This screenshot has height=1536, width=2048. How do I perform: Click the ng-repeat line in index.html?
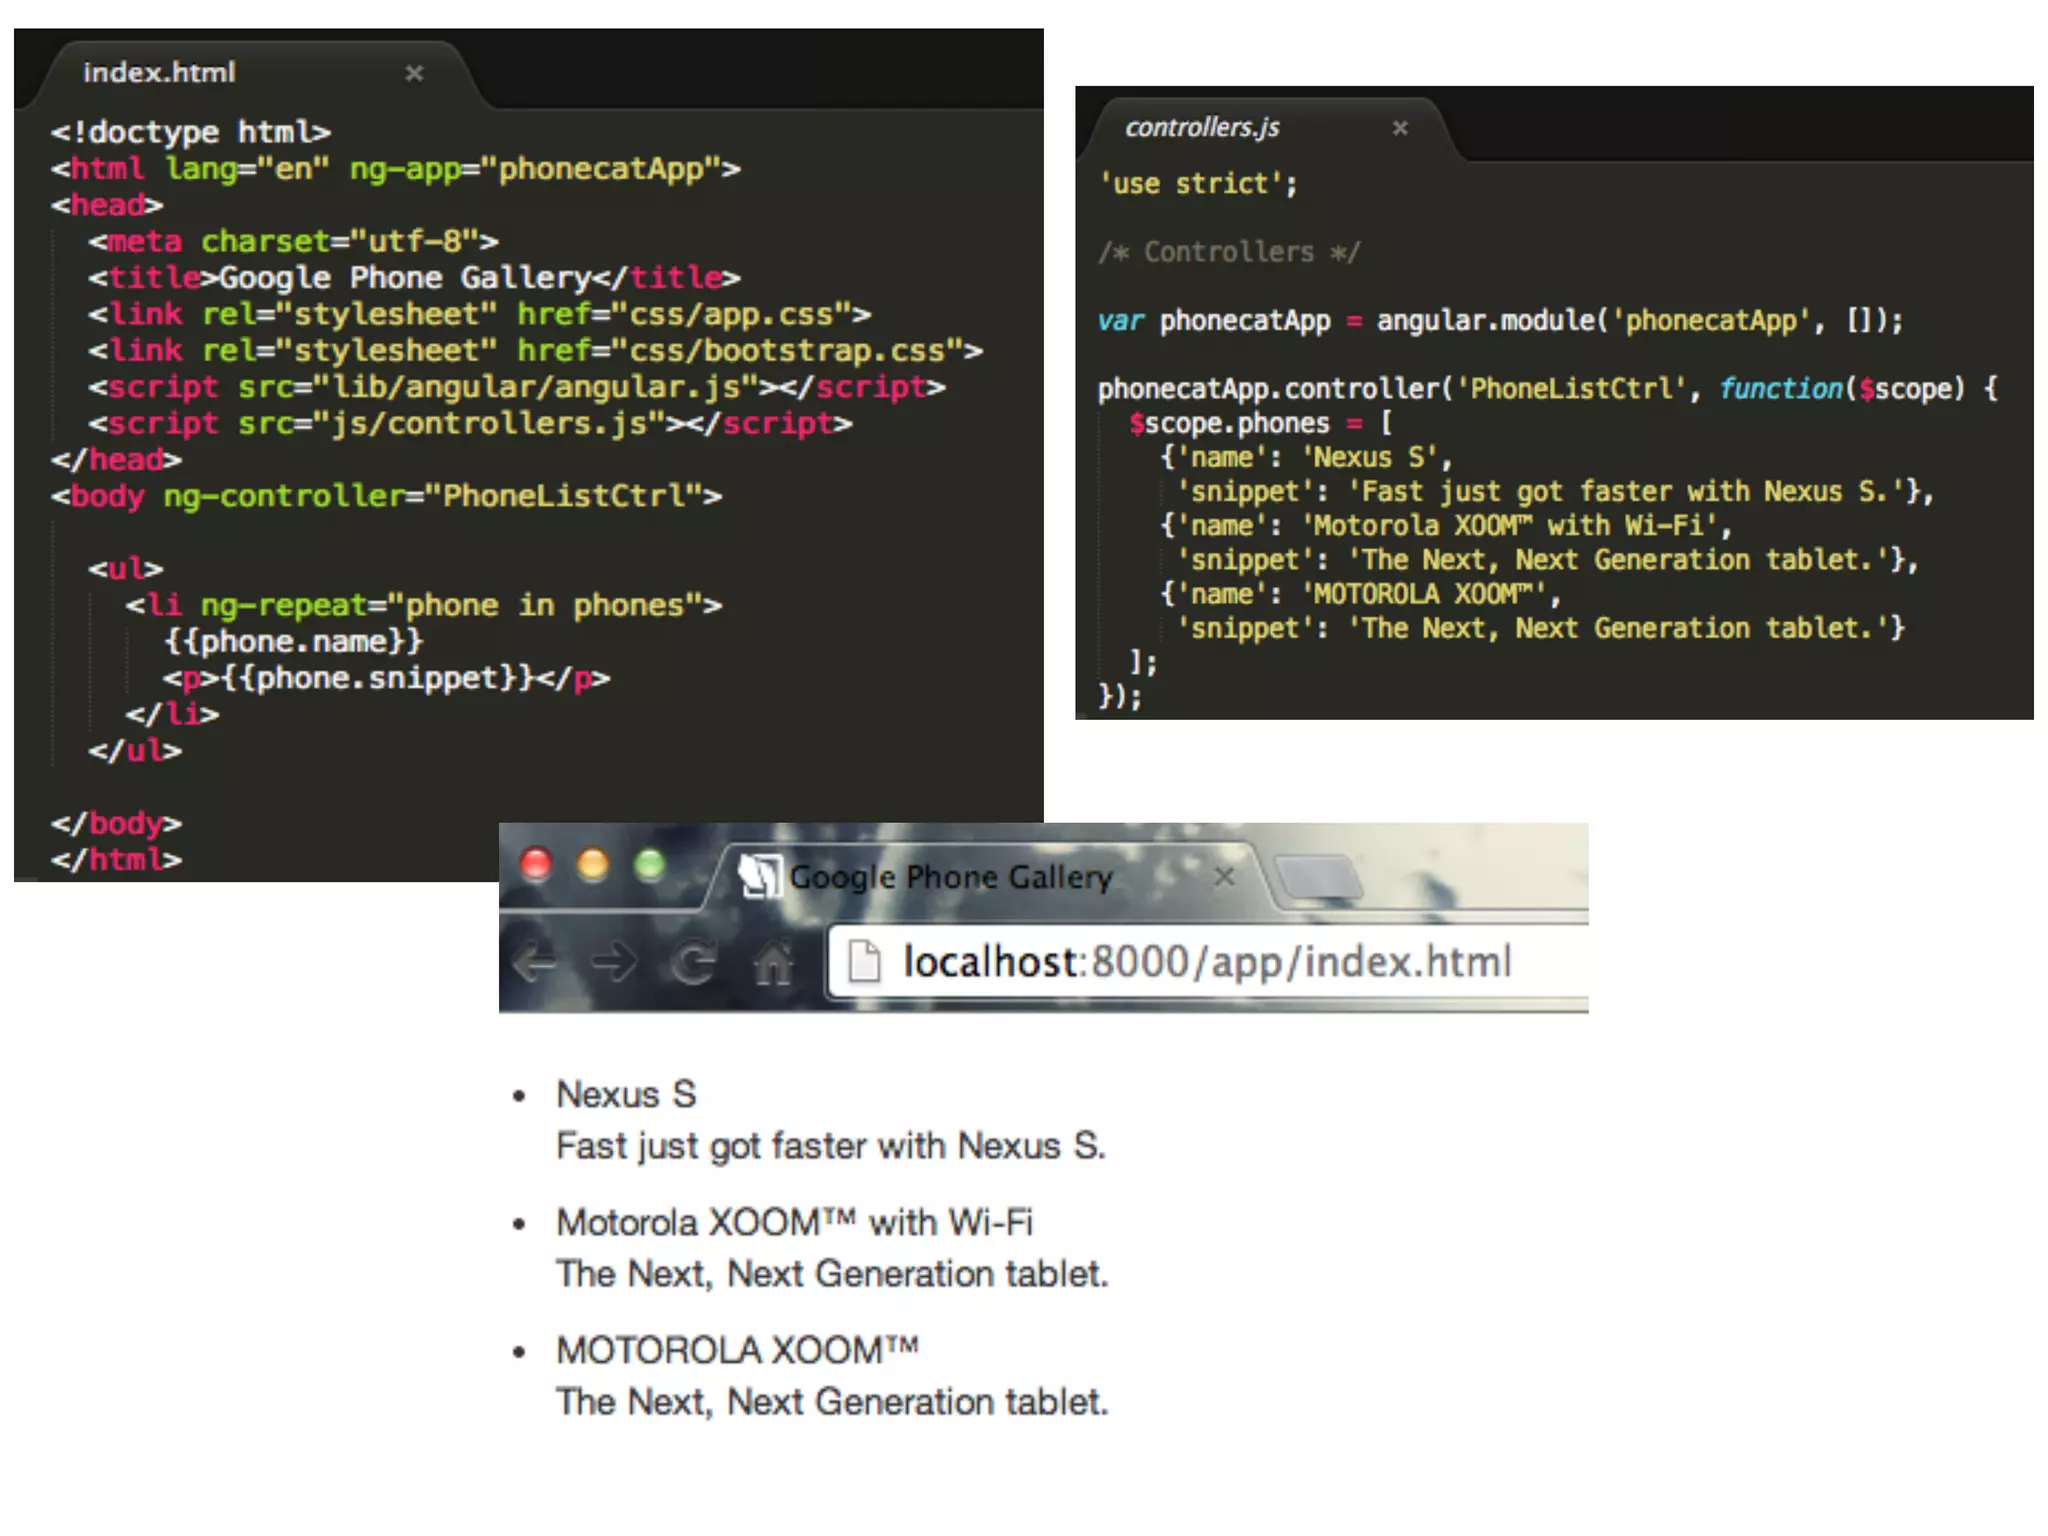tap(424, 605)
